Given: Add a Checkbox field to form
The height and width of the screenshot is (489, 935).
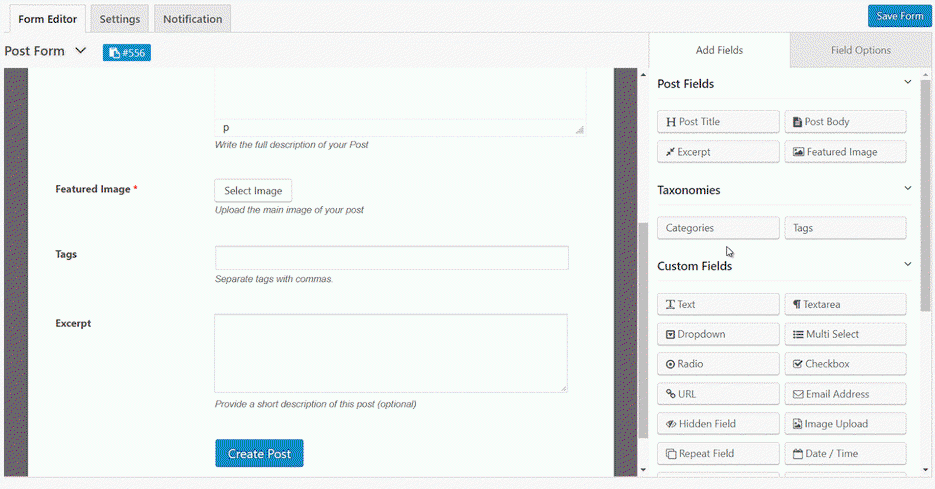Looking at the screenshot, I should [845, 364].
